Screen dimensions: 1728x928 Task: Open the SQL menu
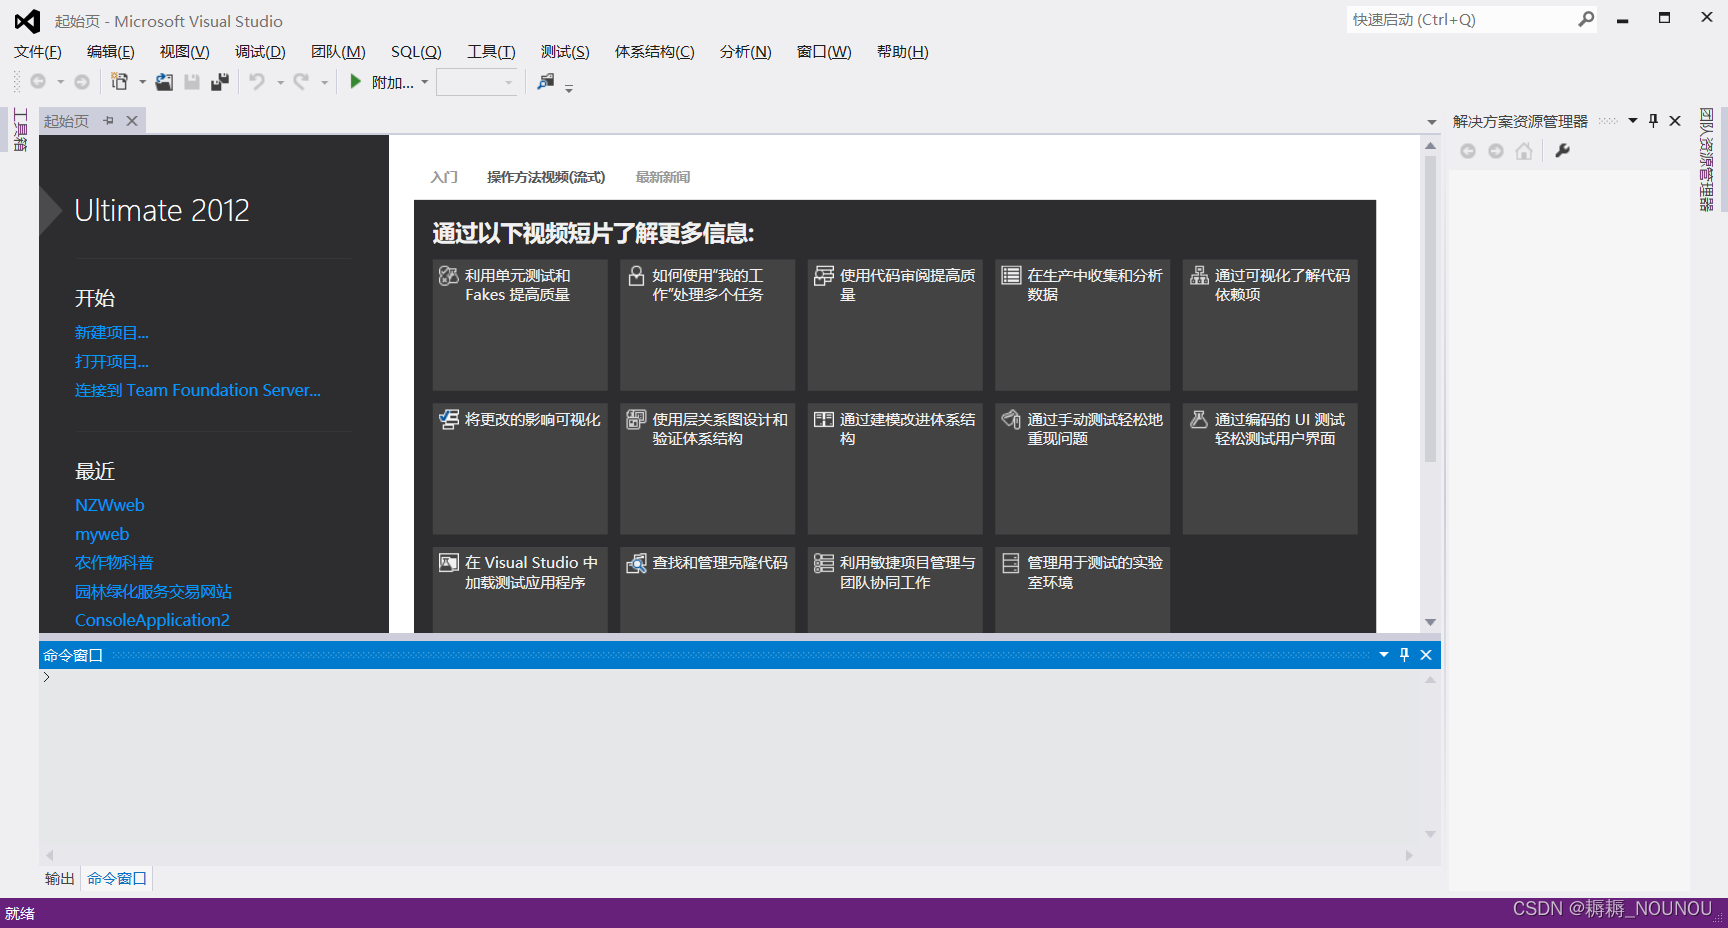click(x=416, y=52)
